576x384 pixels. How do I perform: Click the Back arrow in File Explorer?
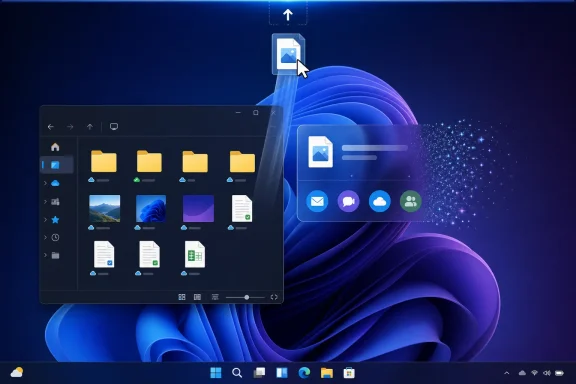(51, 127)
